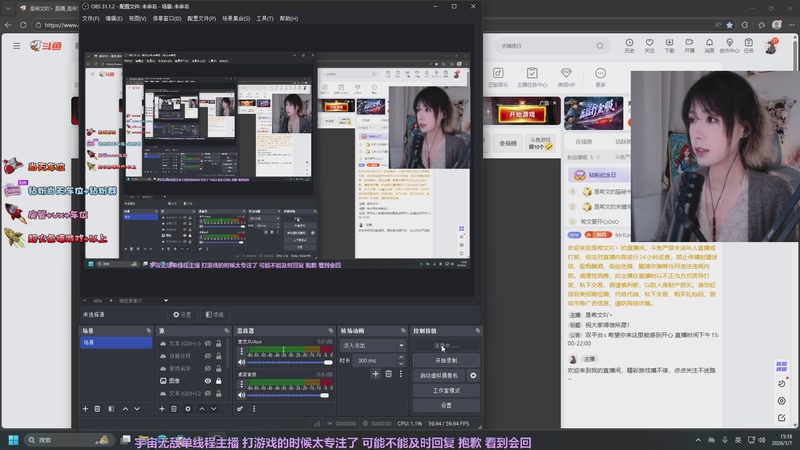Adjust Desktop Audio volume slider
The height and width of the screenshot is (450, 800).
[290, 395]
